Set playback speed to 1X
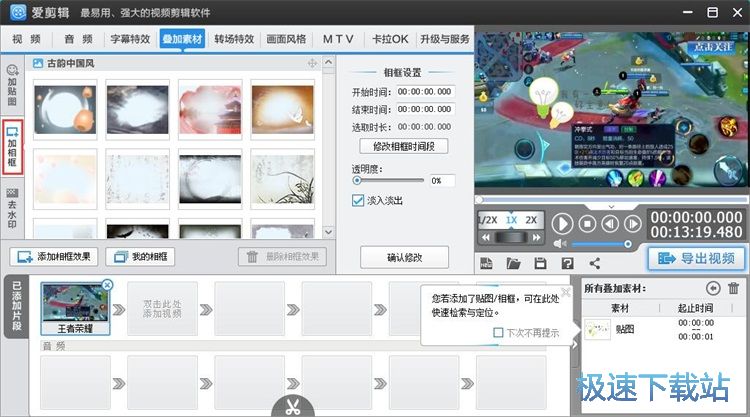The image size is (750, 417). (511, 220)
